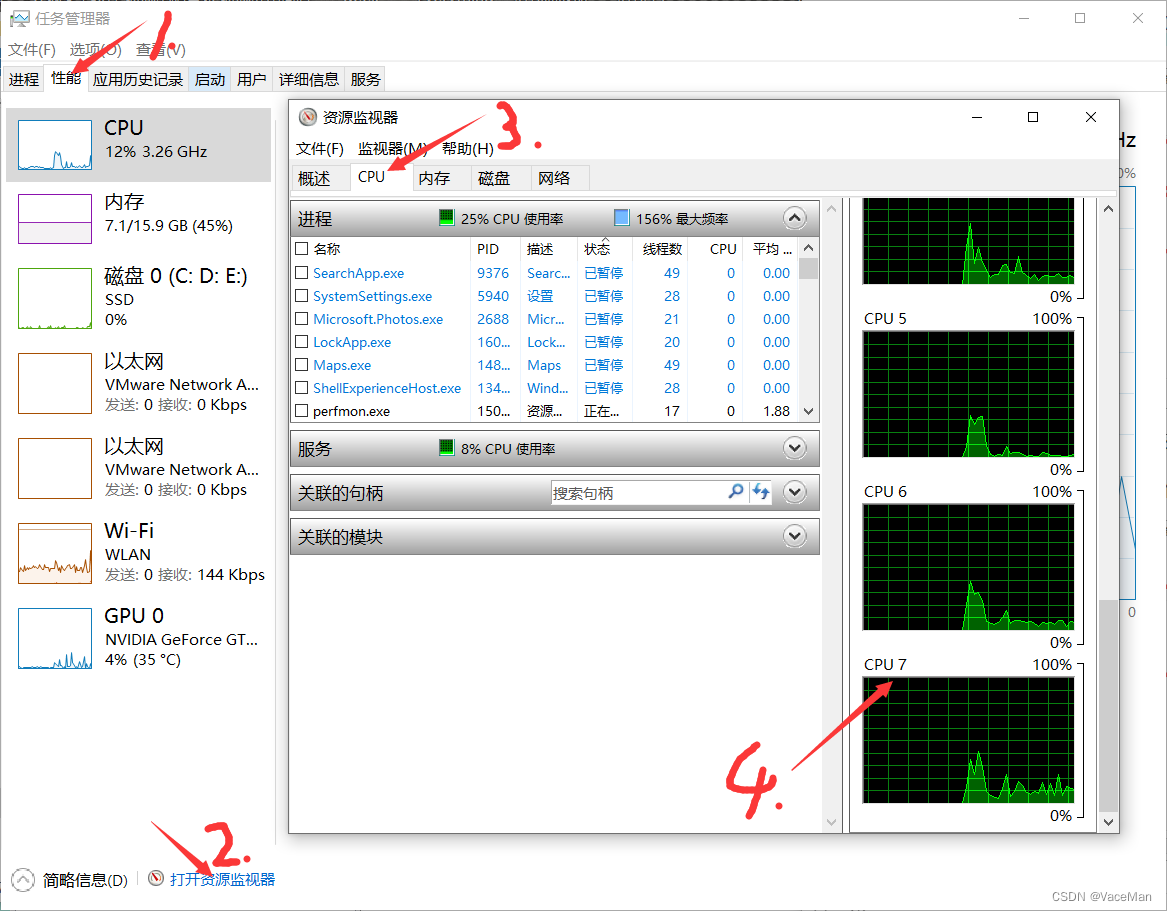1167x911 pixels.
Task: Click the CPU graphs pane scroll-down arrow
Action: point(1108,822)
